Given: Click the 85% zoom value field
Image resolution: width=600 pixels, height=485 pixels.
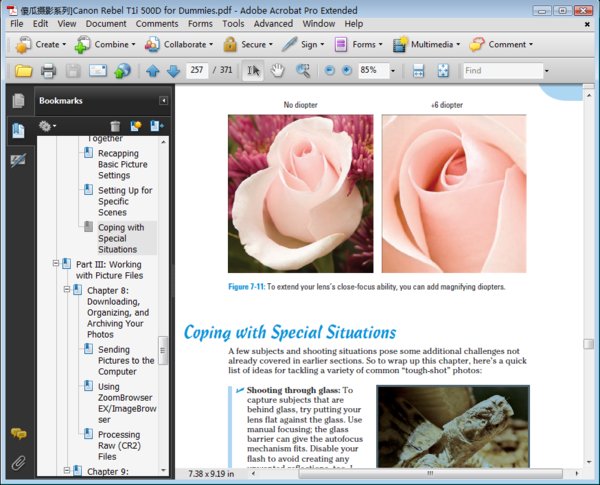Looking at the screenshot, I should pyautogui.click(x=373, y=70).
